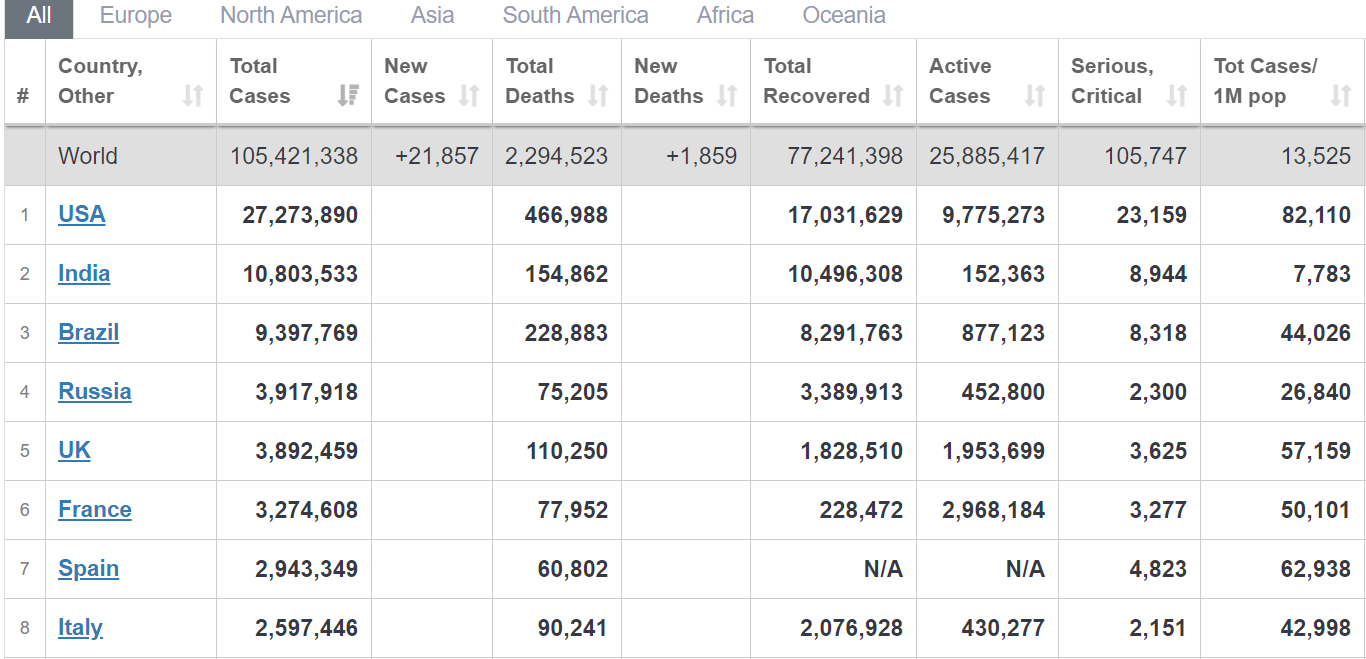Switch to the Europe tab
The width and height of the screenshot is (1366, 659).
click(136, 16)
